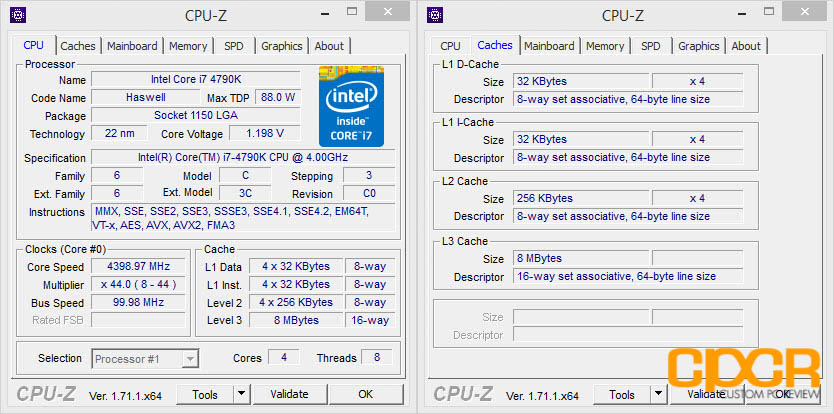Click the Threads count value '8'
This screenshot has width=834, height=414.
point(377,357)
